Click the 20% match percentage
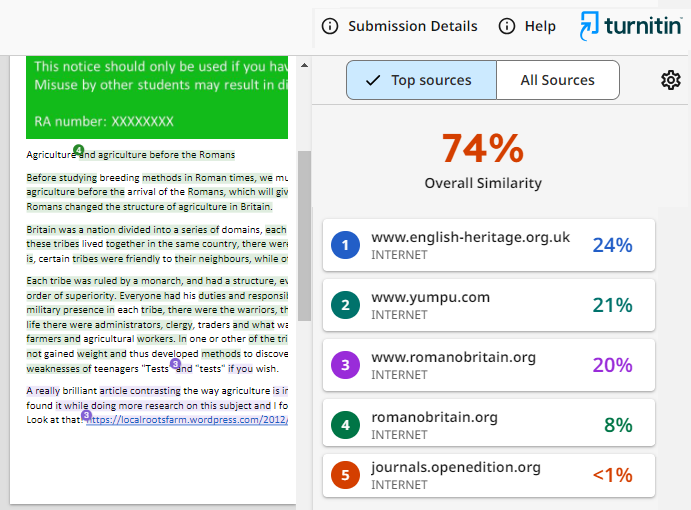691x510 pixels. point(612,365)
